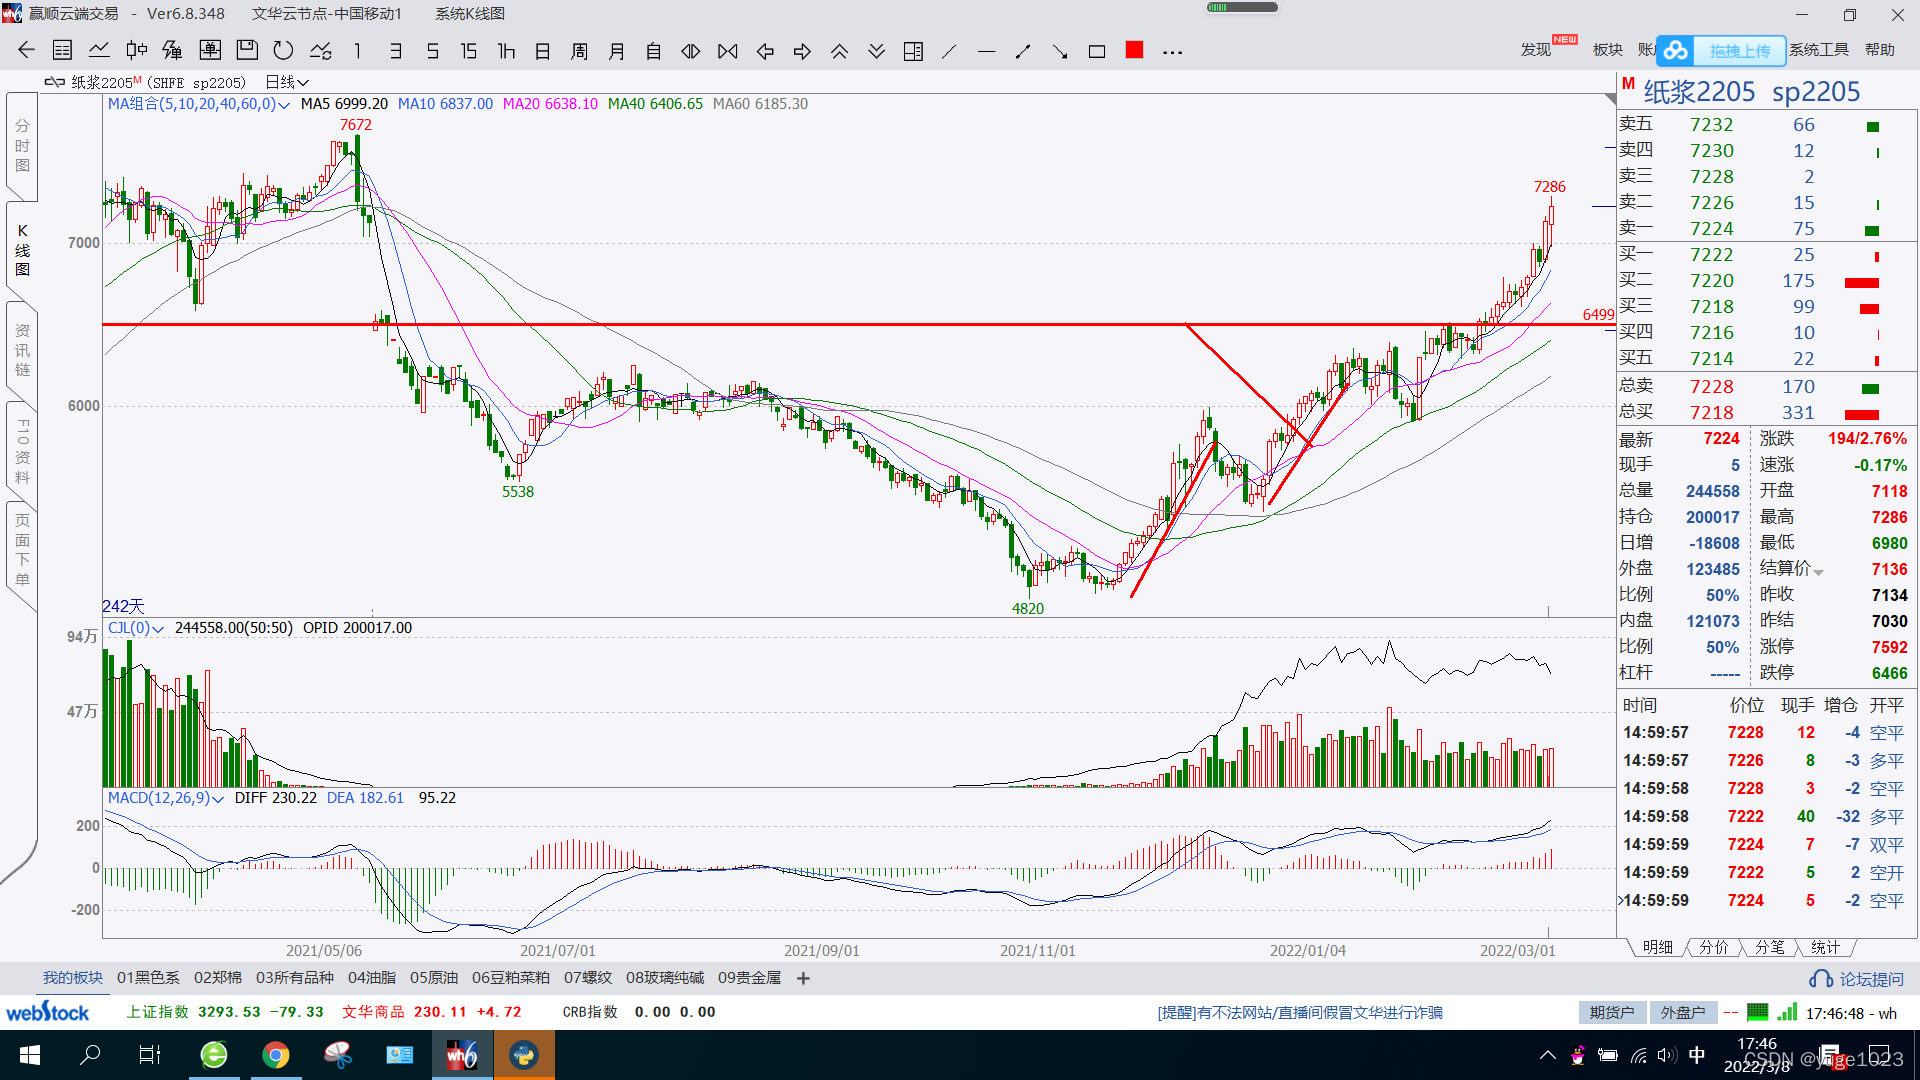Click the refresh circular arrow icon
The width and height of the screenshot is (1920, 1080).
(284, 51)
